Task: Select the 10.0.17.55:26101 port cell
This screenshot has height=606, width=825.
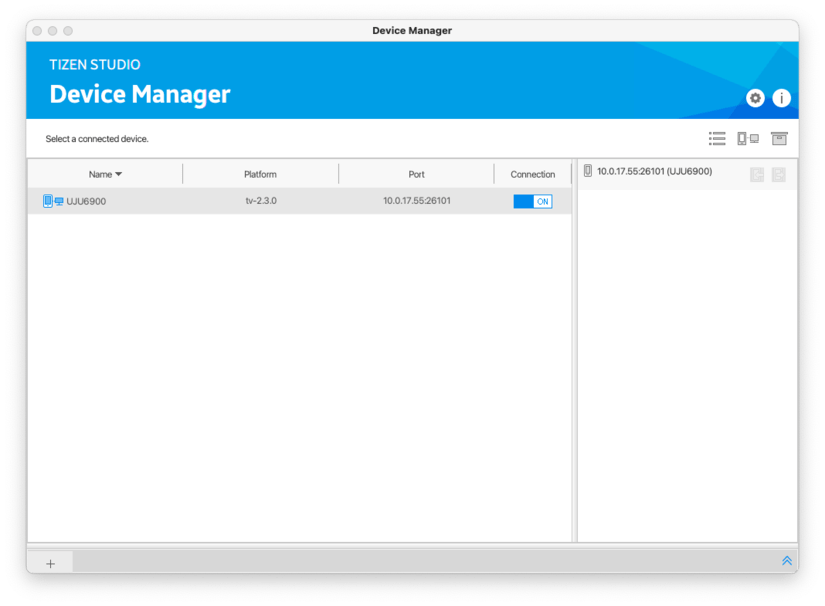Action: coord(417,201)
